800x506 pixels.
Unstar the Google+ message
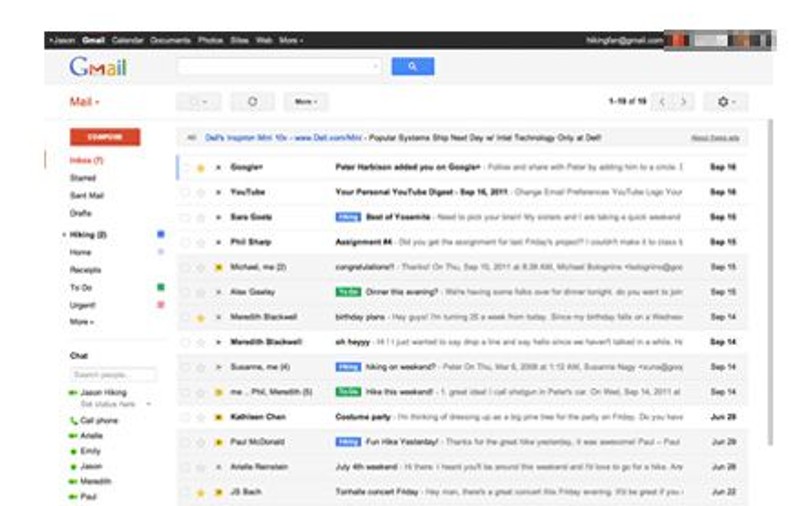(201, 168)
